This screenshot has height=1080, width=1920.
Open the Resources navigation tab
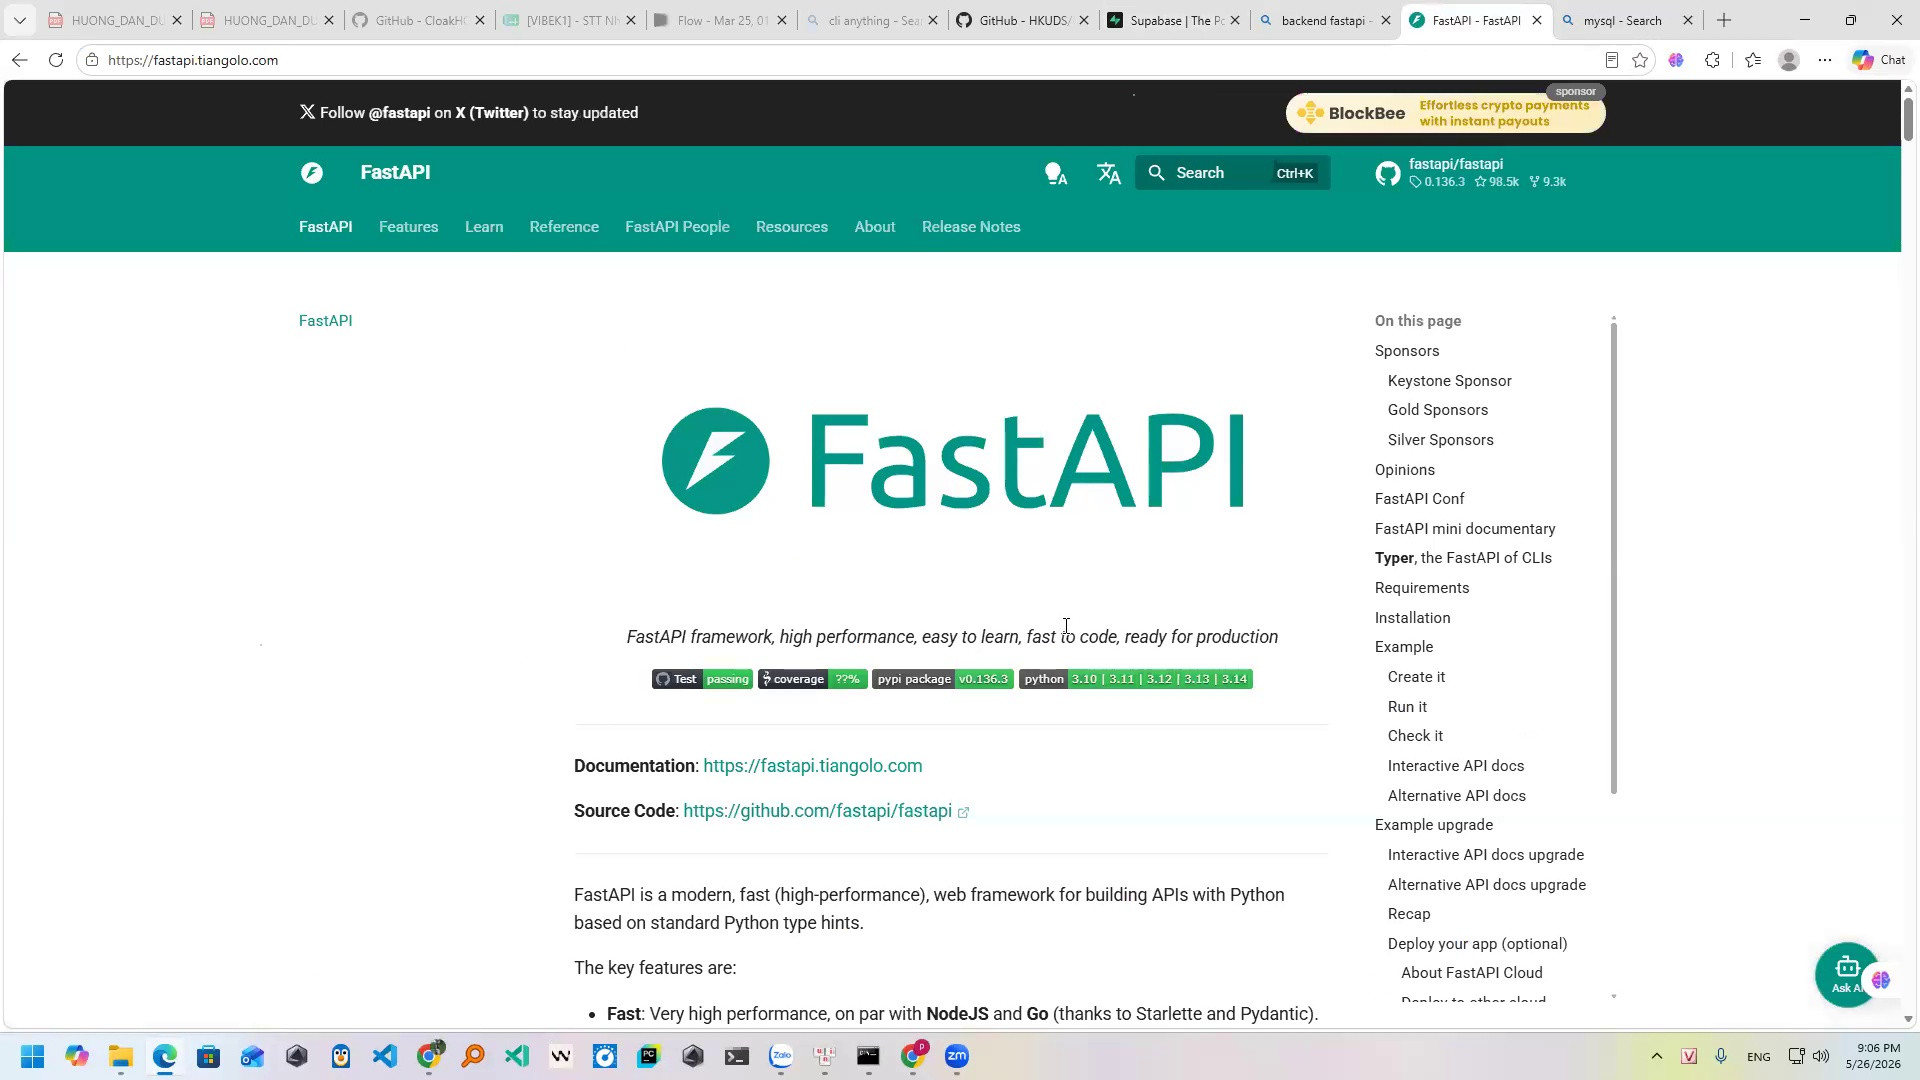[792, 227]
